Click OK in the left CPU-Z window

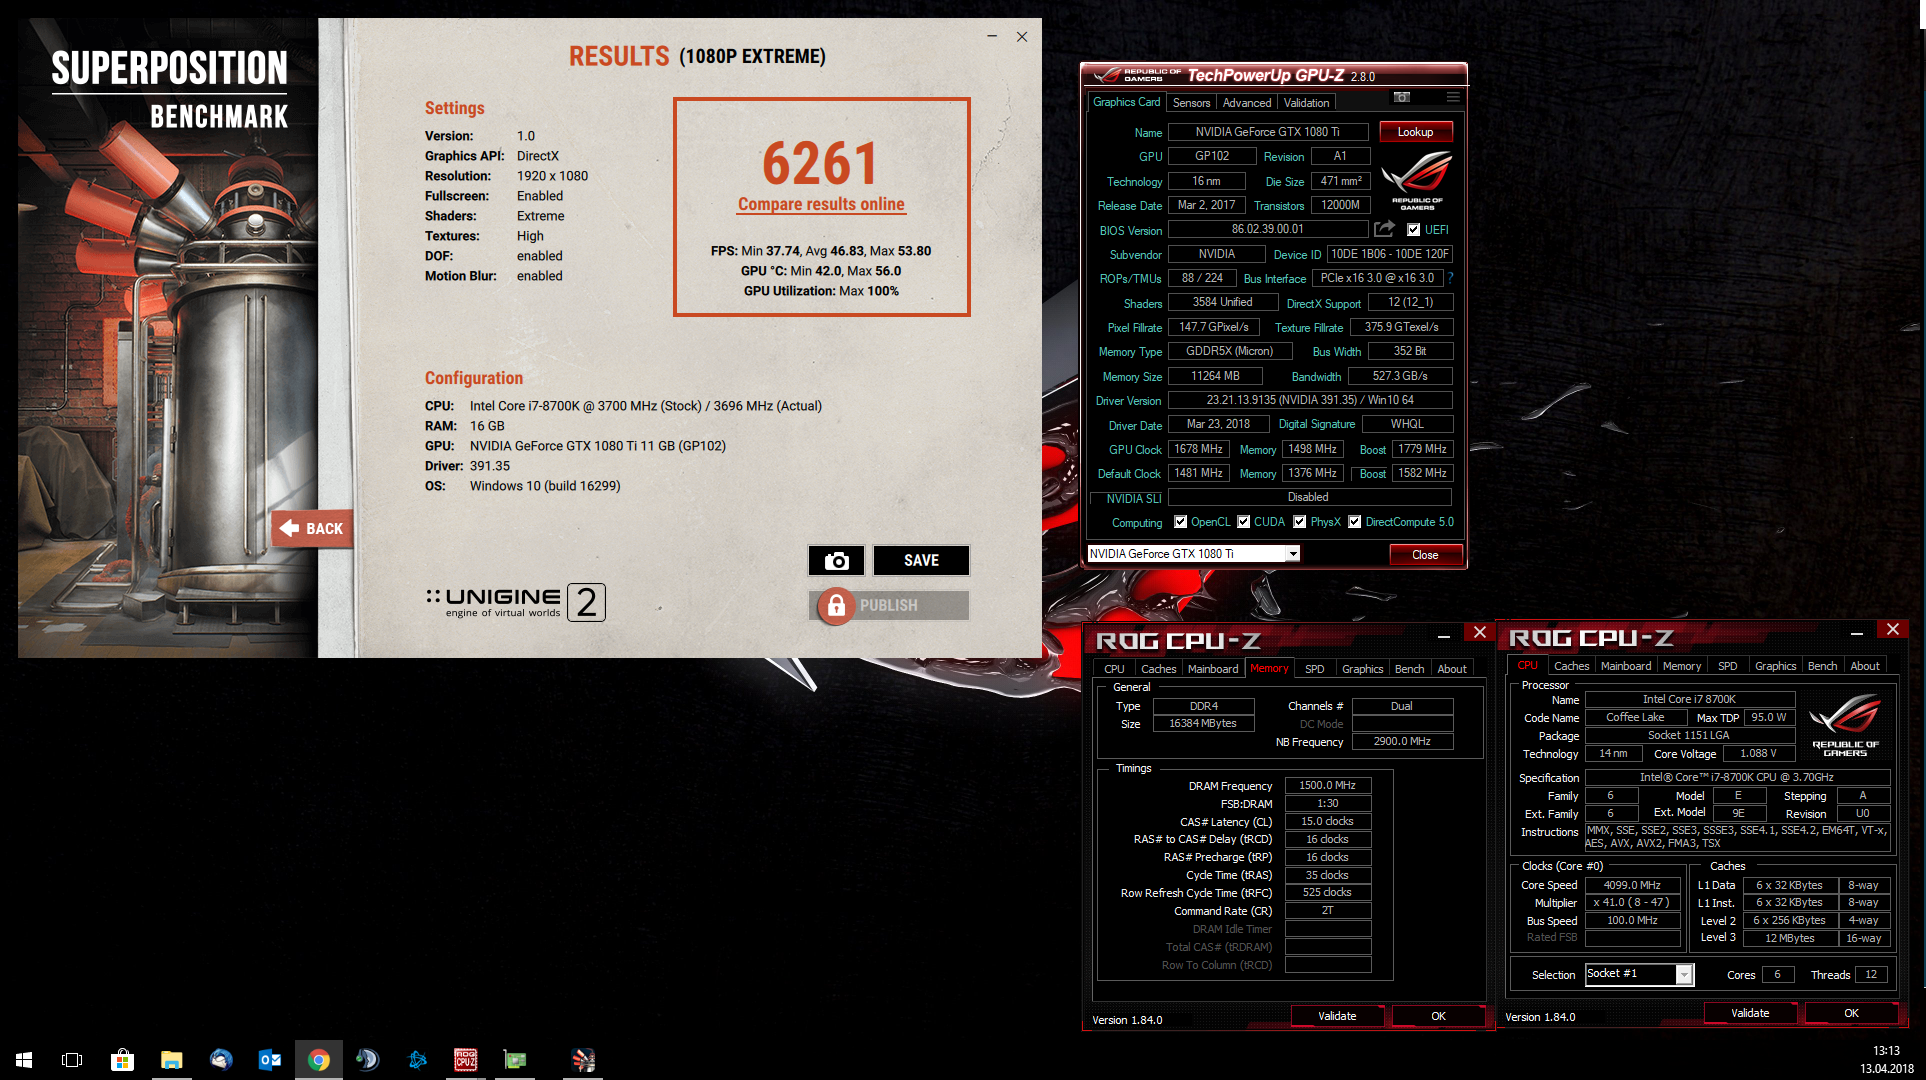coord(1438,1016)
